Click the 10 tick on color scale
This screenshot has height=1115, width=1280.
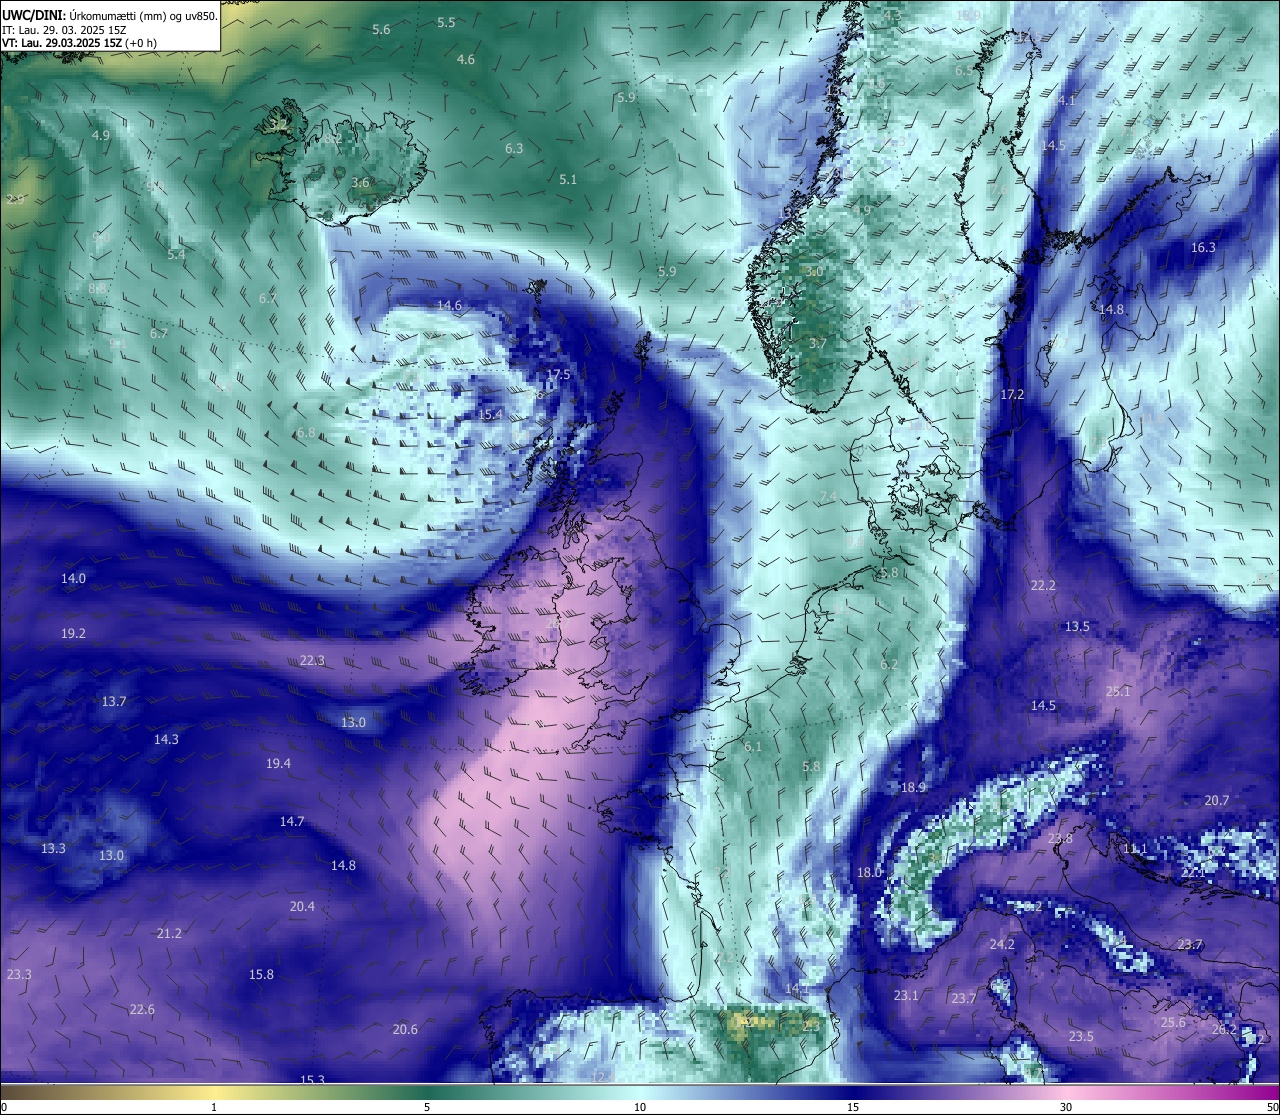point(640,1107)
